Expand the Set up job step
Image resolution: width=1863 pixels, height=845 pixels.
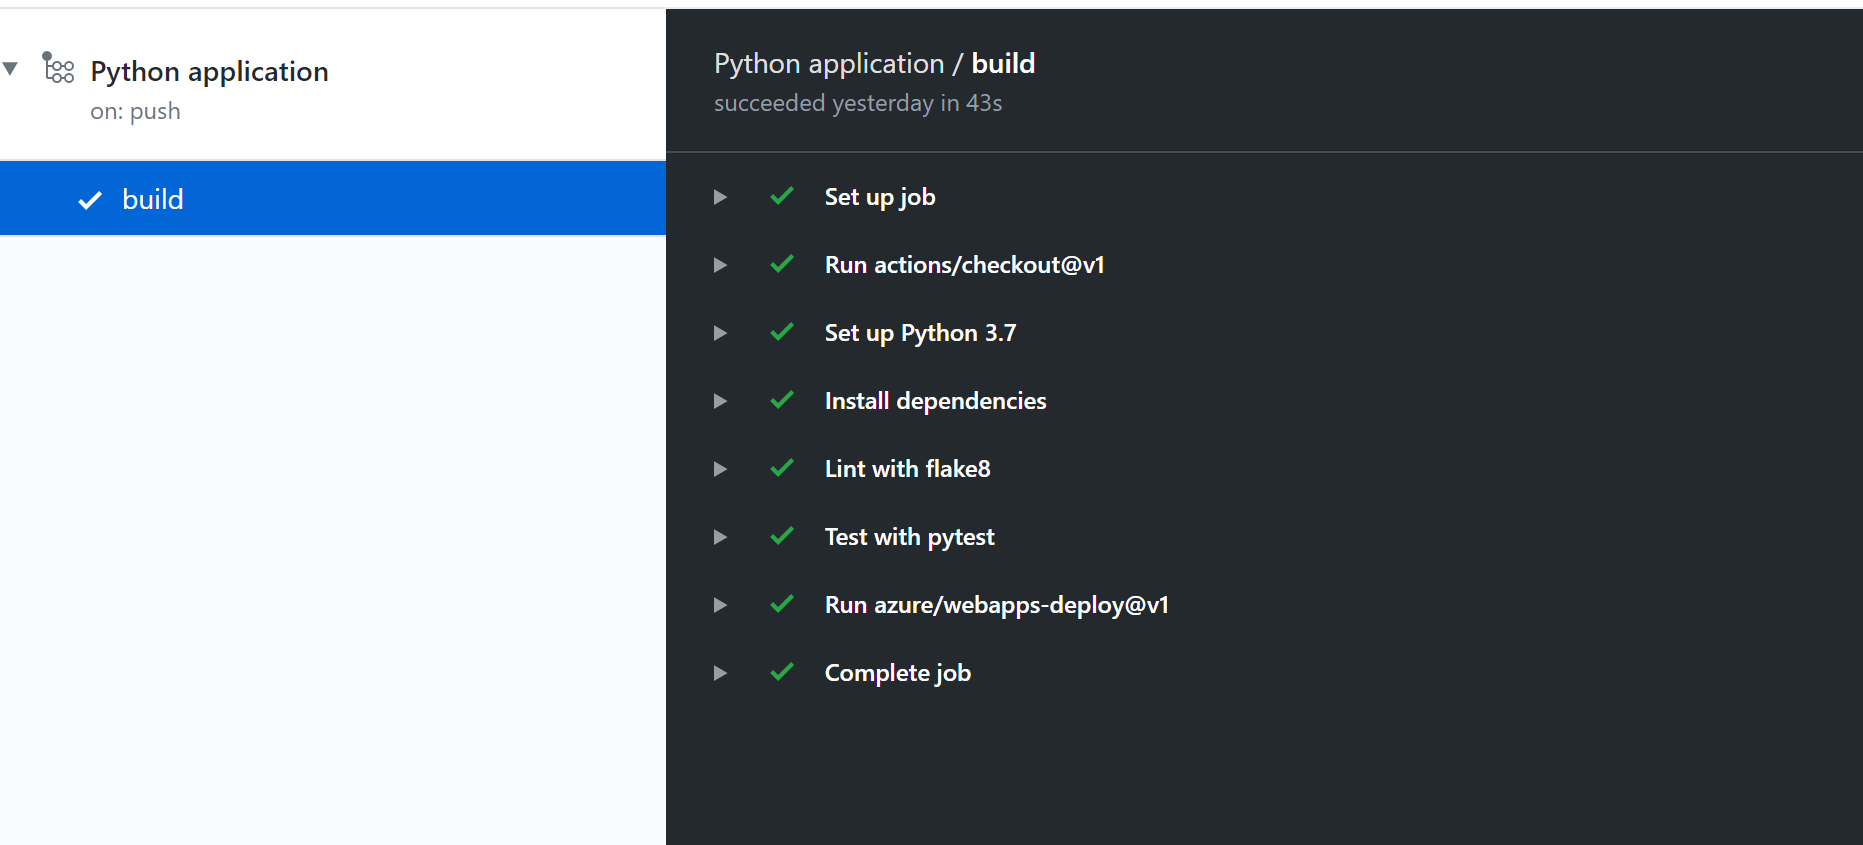coord(720,197)
